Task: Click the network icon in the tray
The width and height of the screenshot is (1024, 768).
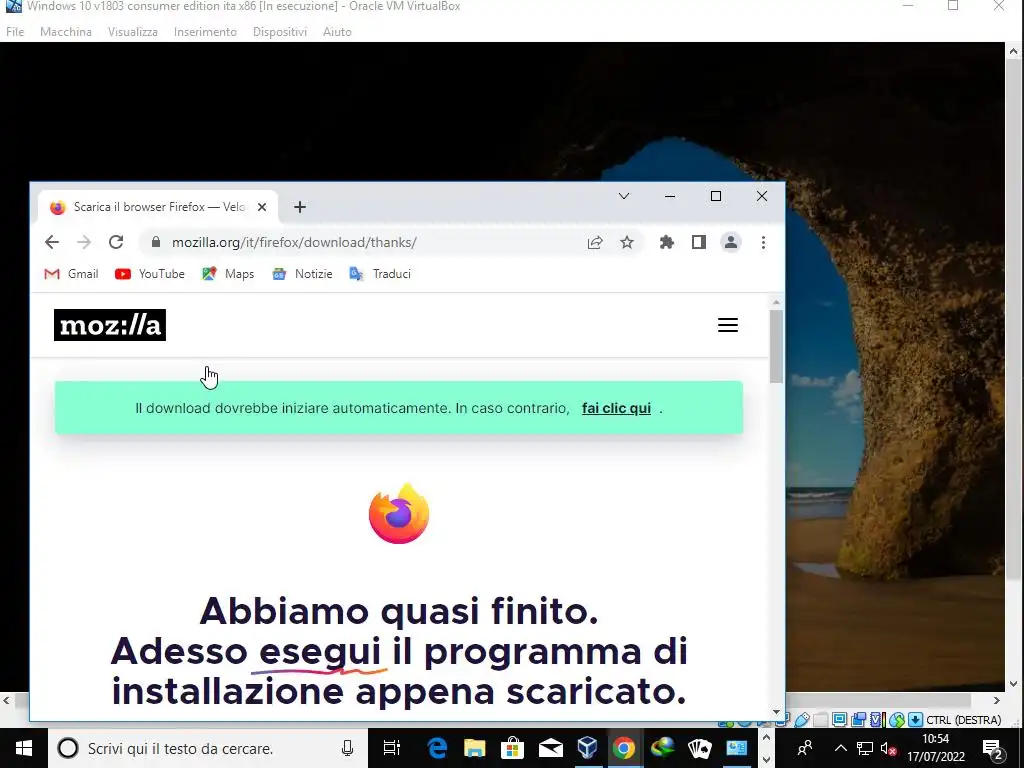Action: (865, 748)
